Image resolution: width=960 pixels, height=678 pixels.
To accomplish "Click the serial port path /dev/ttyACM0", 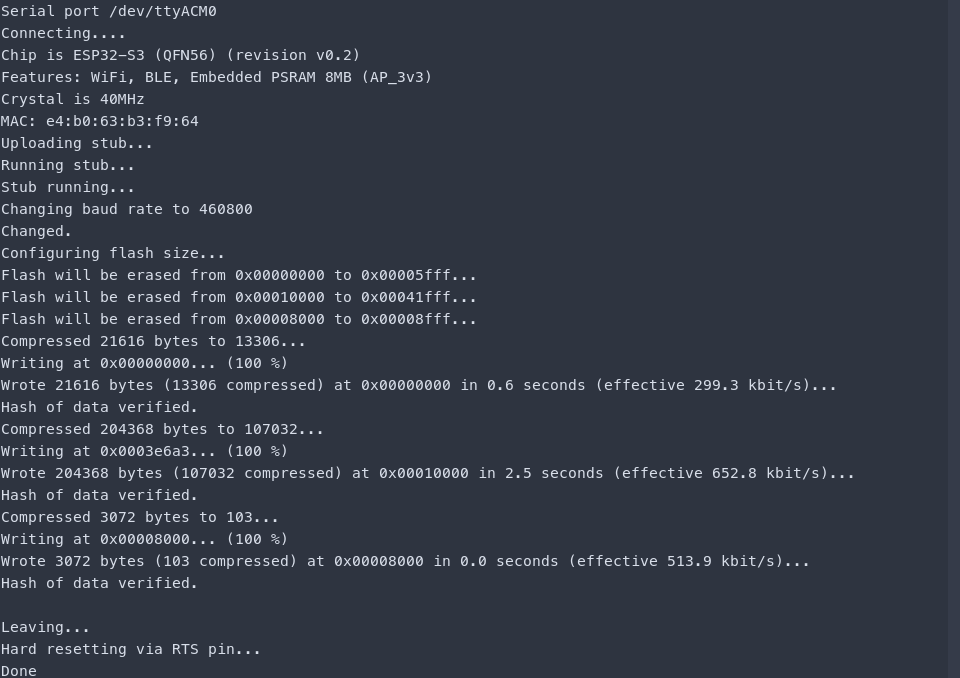I will coord(162,11).
